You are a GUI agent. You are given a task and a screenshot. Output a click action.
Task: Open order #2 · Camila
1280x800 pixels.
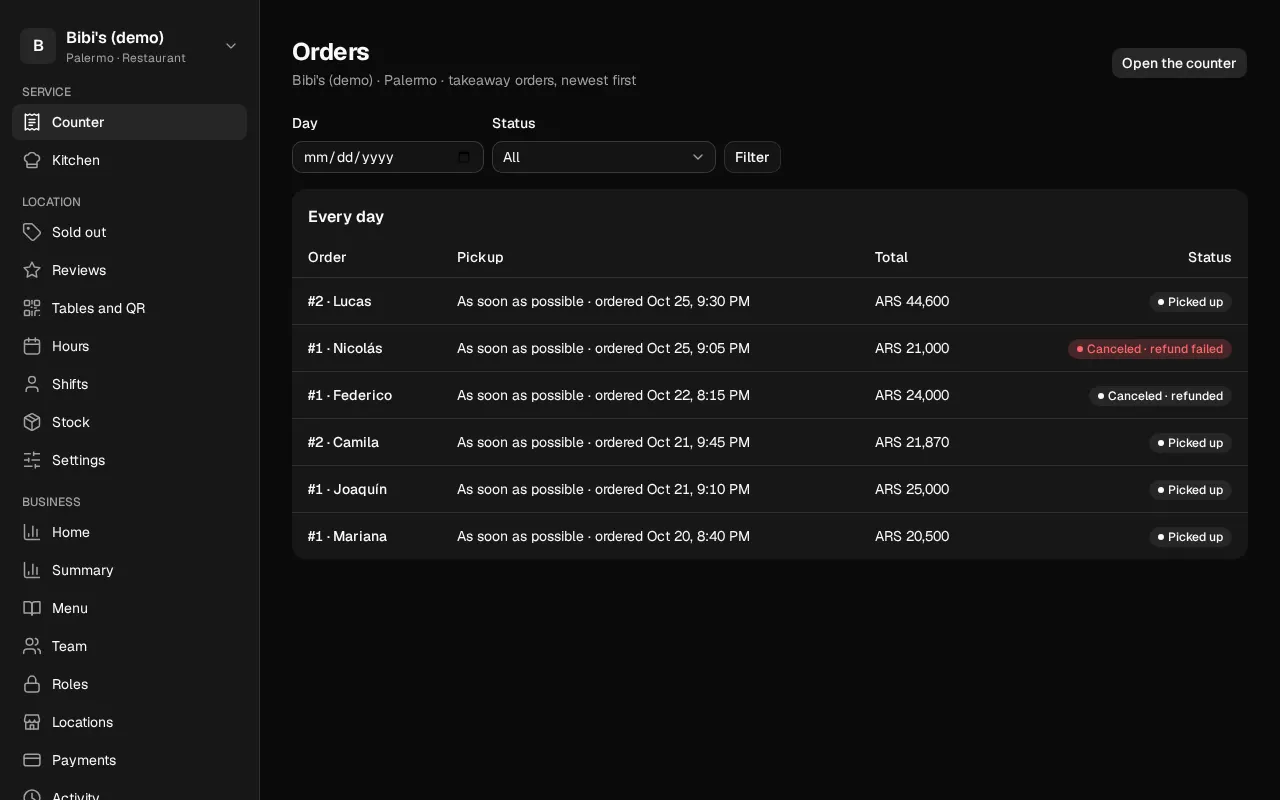pos(343,442)
